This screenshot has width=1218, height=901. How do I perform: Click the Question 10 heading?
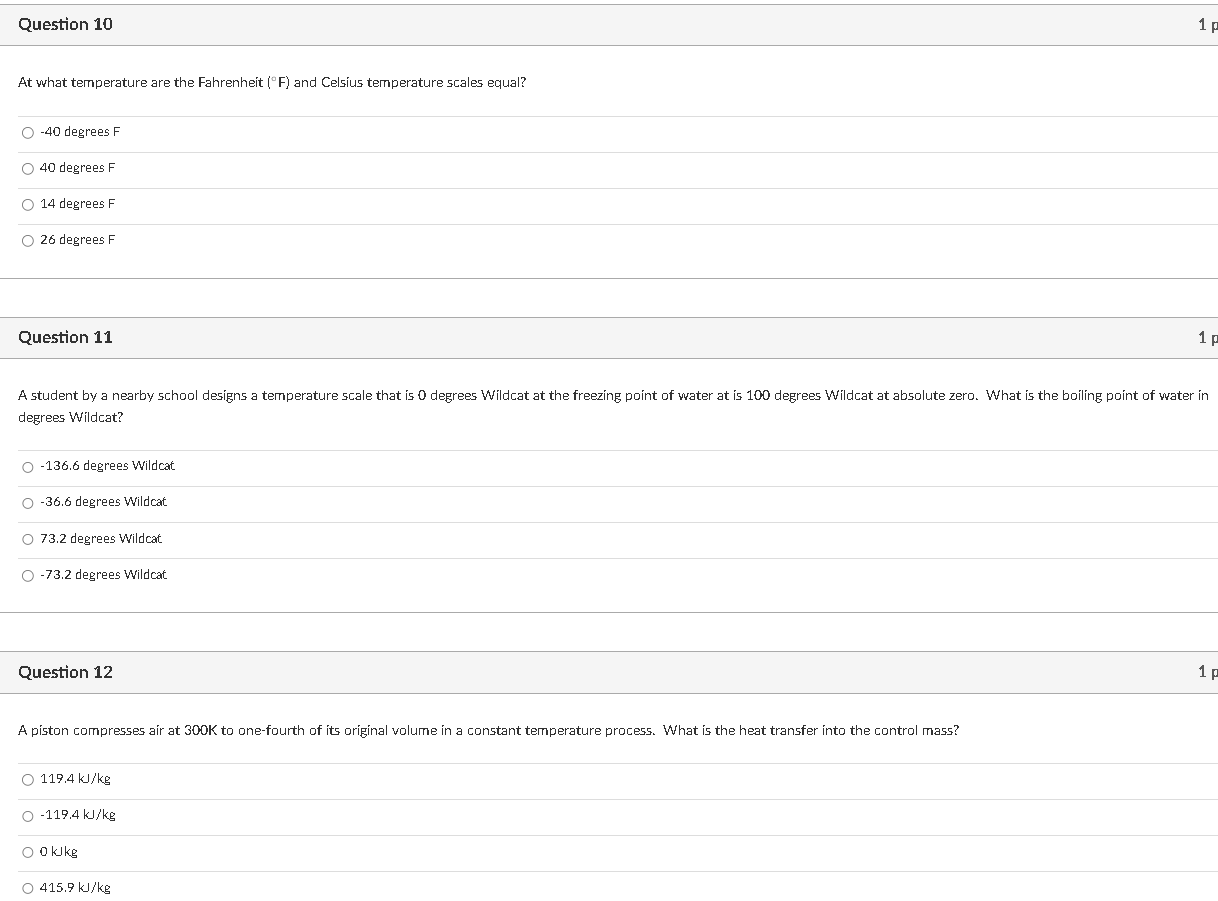tap(65, 24)
